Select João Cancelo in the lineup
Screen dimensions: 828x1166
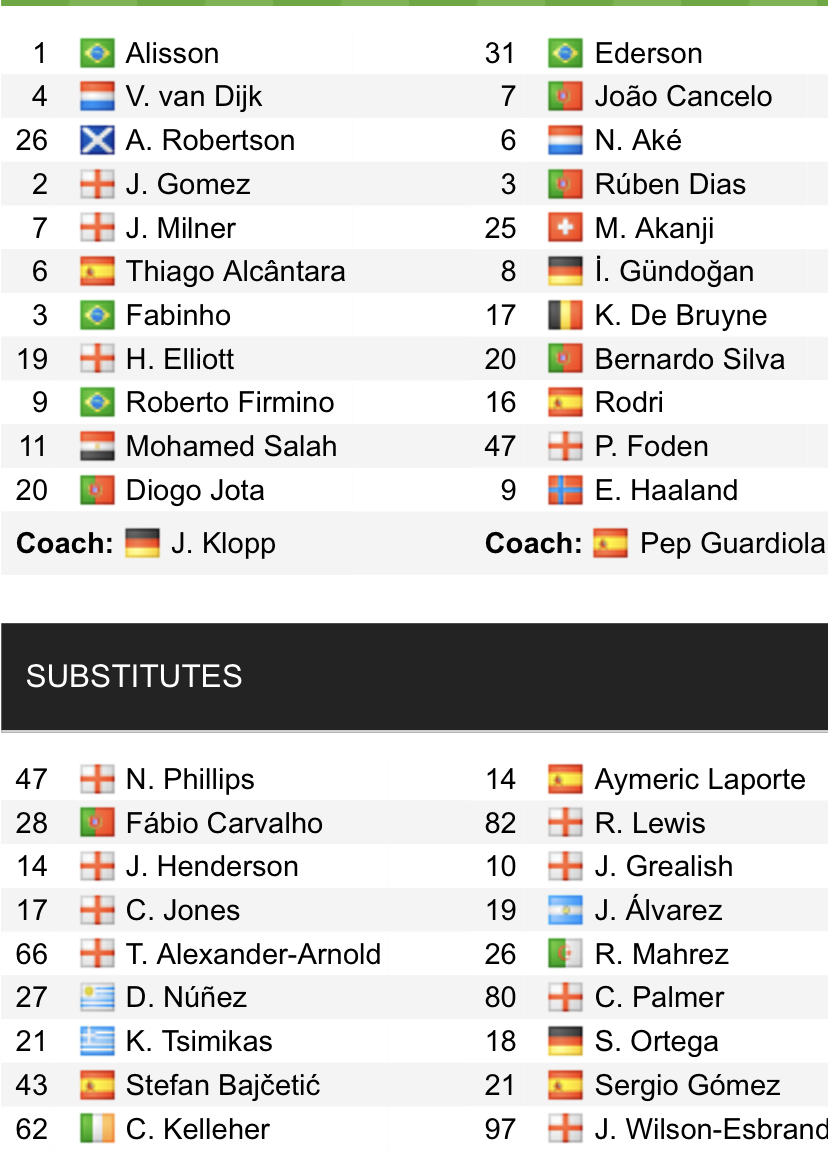[x=683, y=97]
